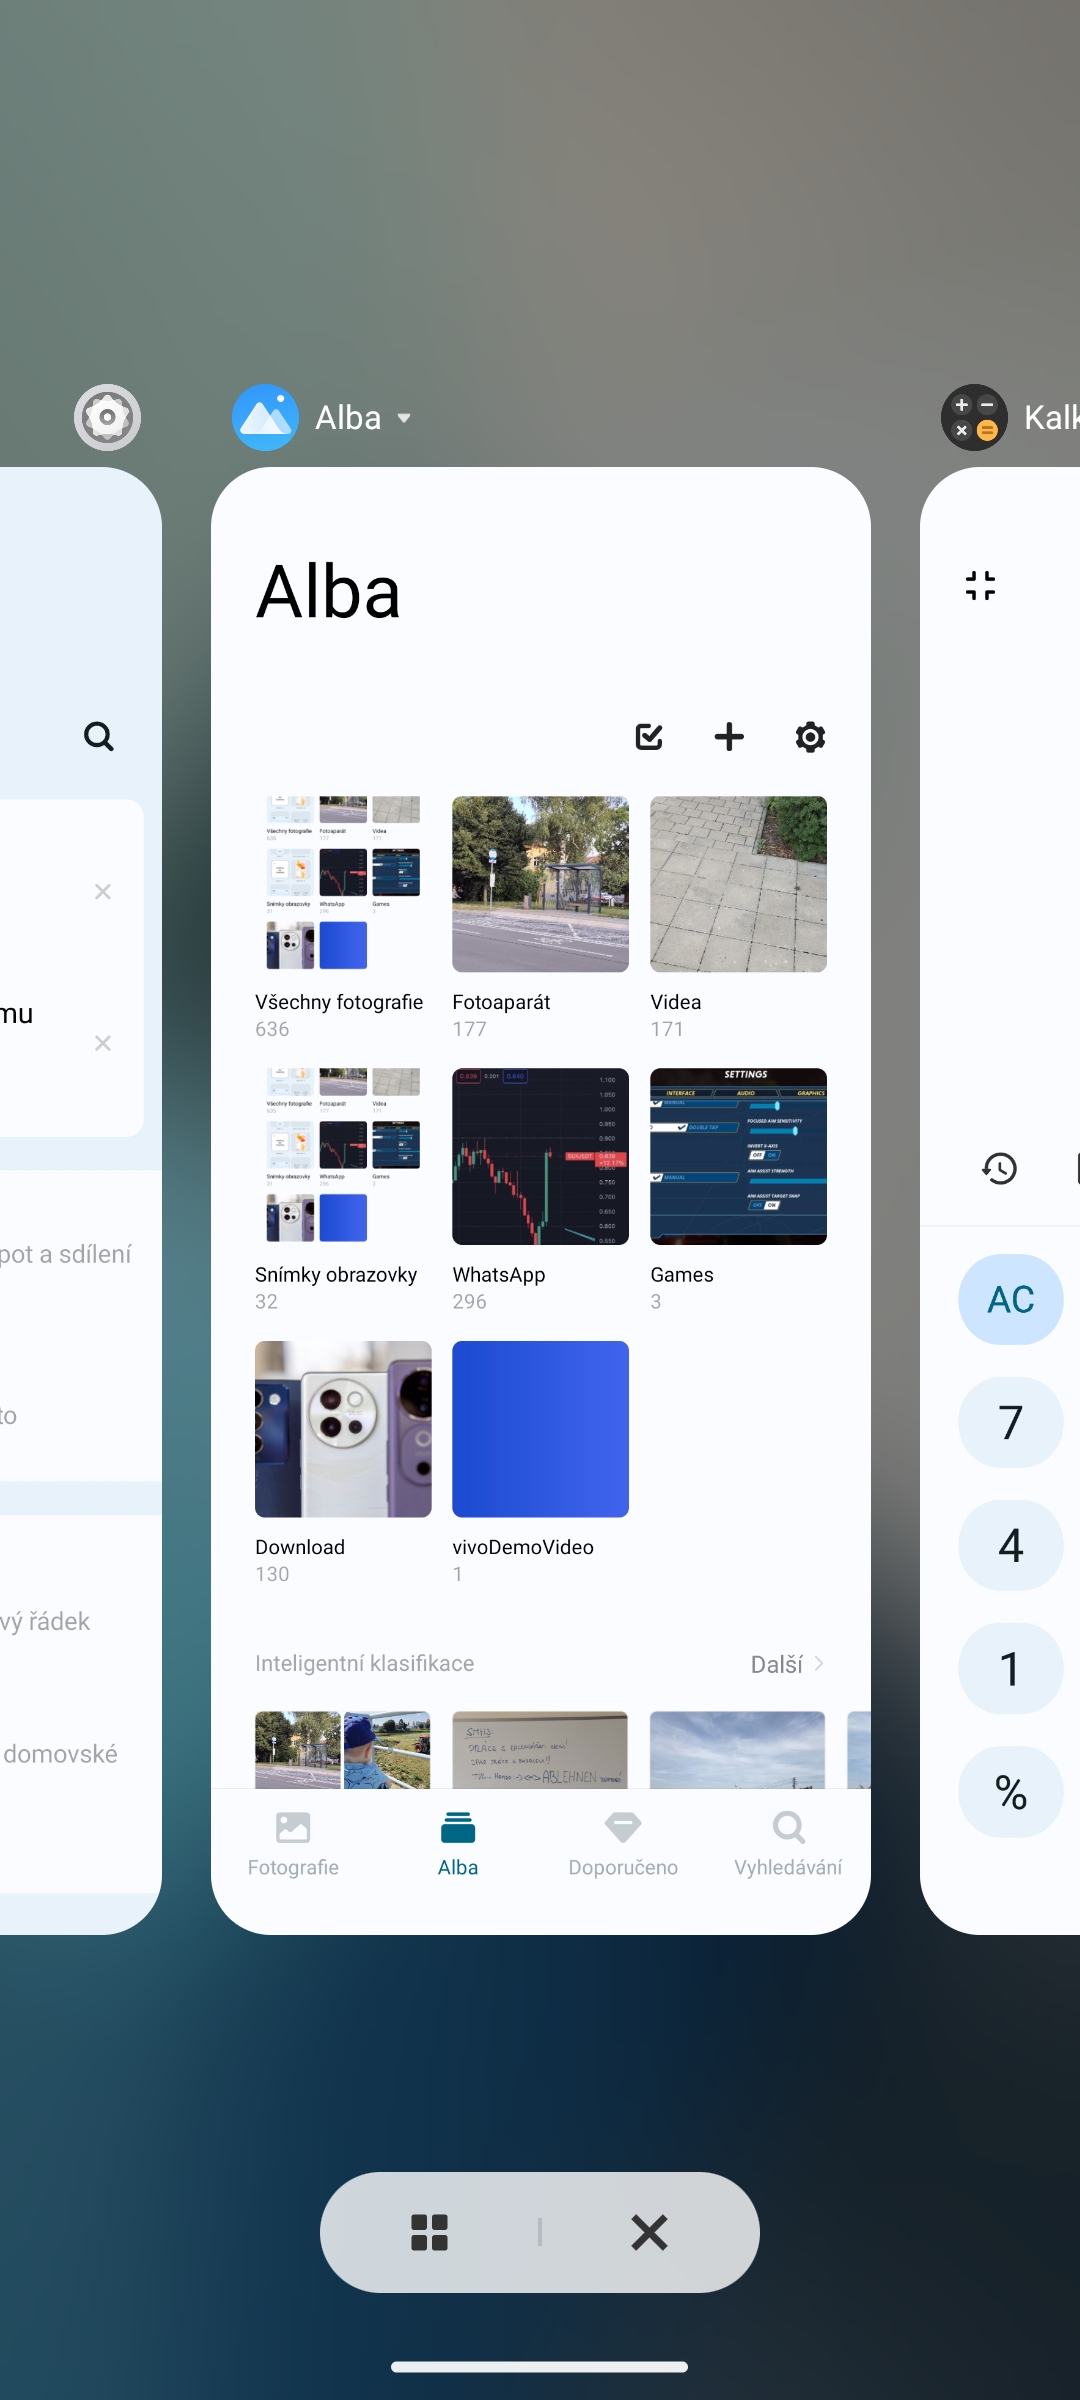
Task: Expand the Alba app options dropdown arrow
Action: pos(404,418)
